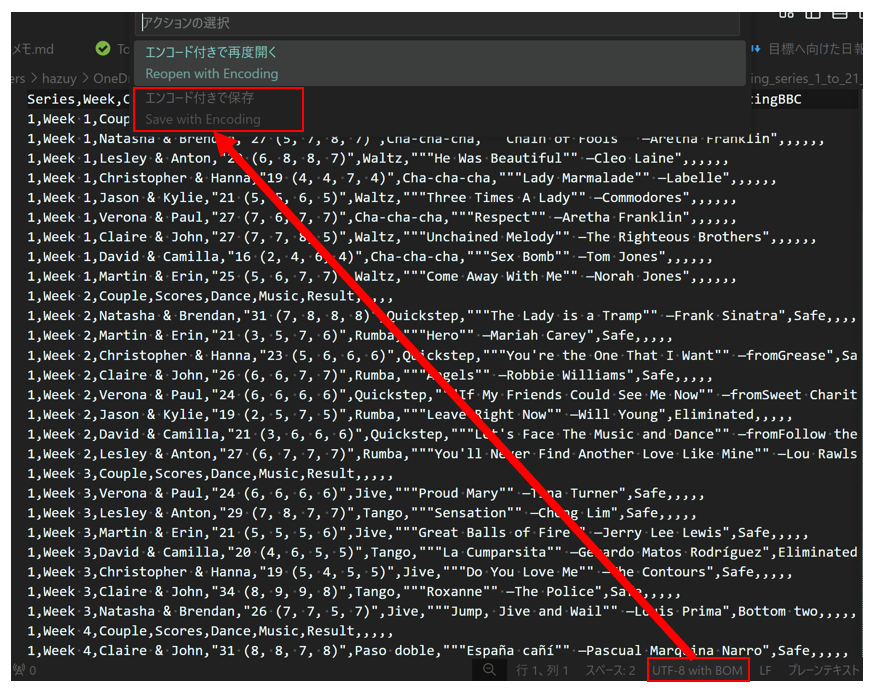Open プレーンテキスト language mode selector

click(x=824, y=671)
